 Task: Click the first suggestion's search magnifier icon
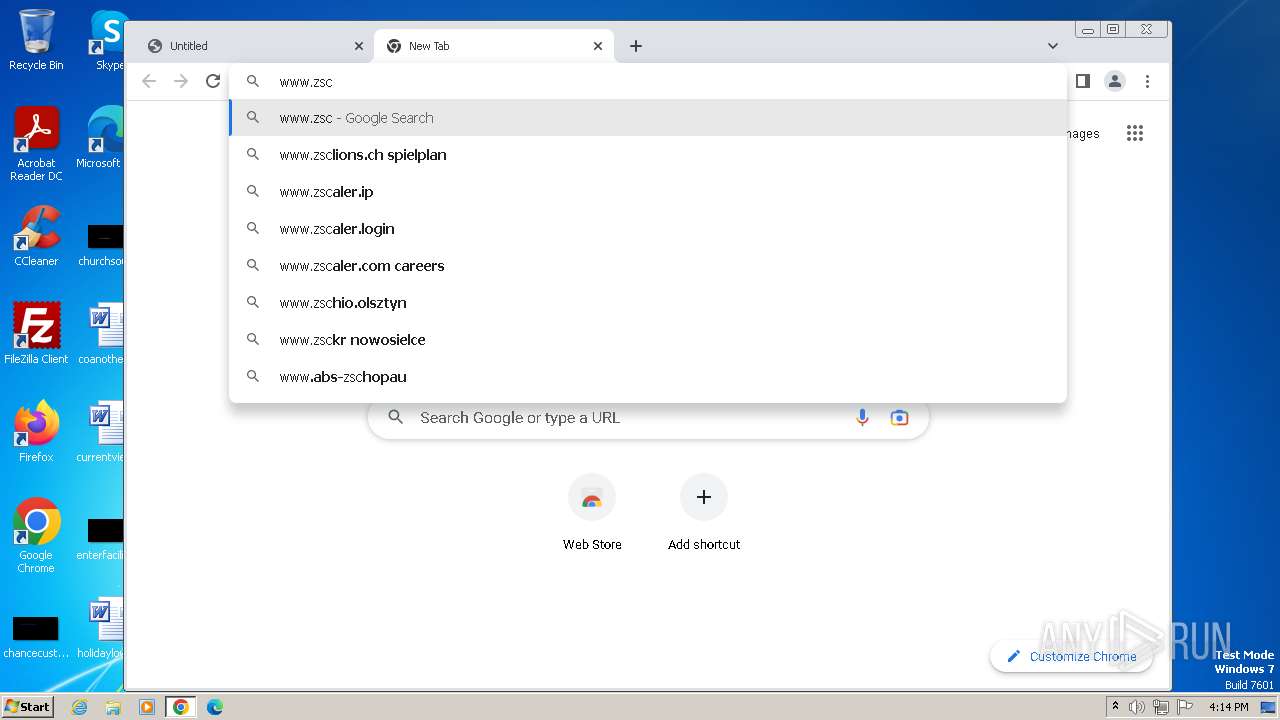pyautogui.click(x=253, y=118)
